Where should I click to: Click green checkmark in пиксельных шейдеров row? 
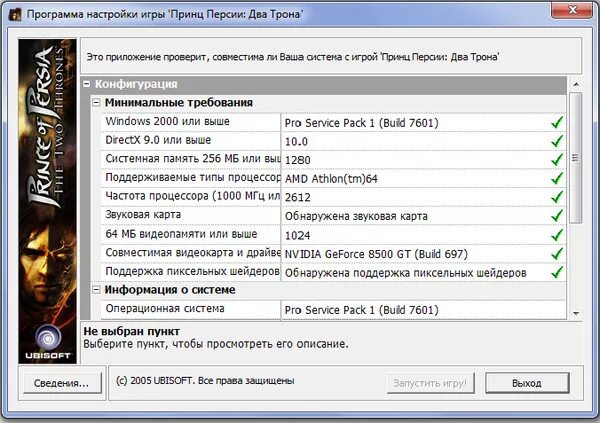click(x=557, y=272)
